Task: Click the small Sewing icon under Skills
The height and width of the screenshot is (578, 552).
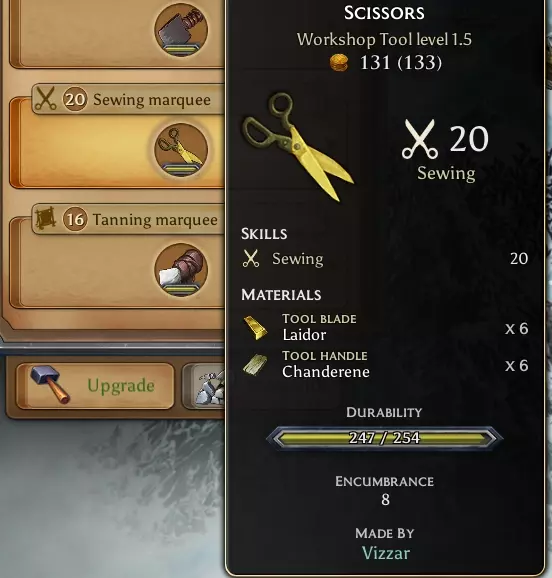Action: tap(251, 258)
